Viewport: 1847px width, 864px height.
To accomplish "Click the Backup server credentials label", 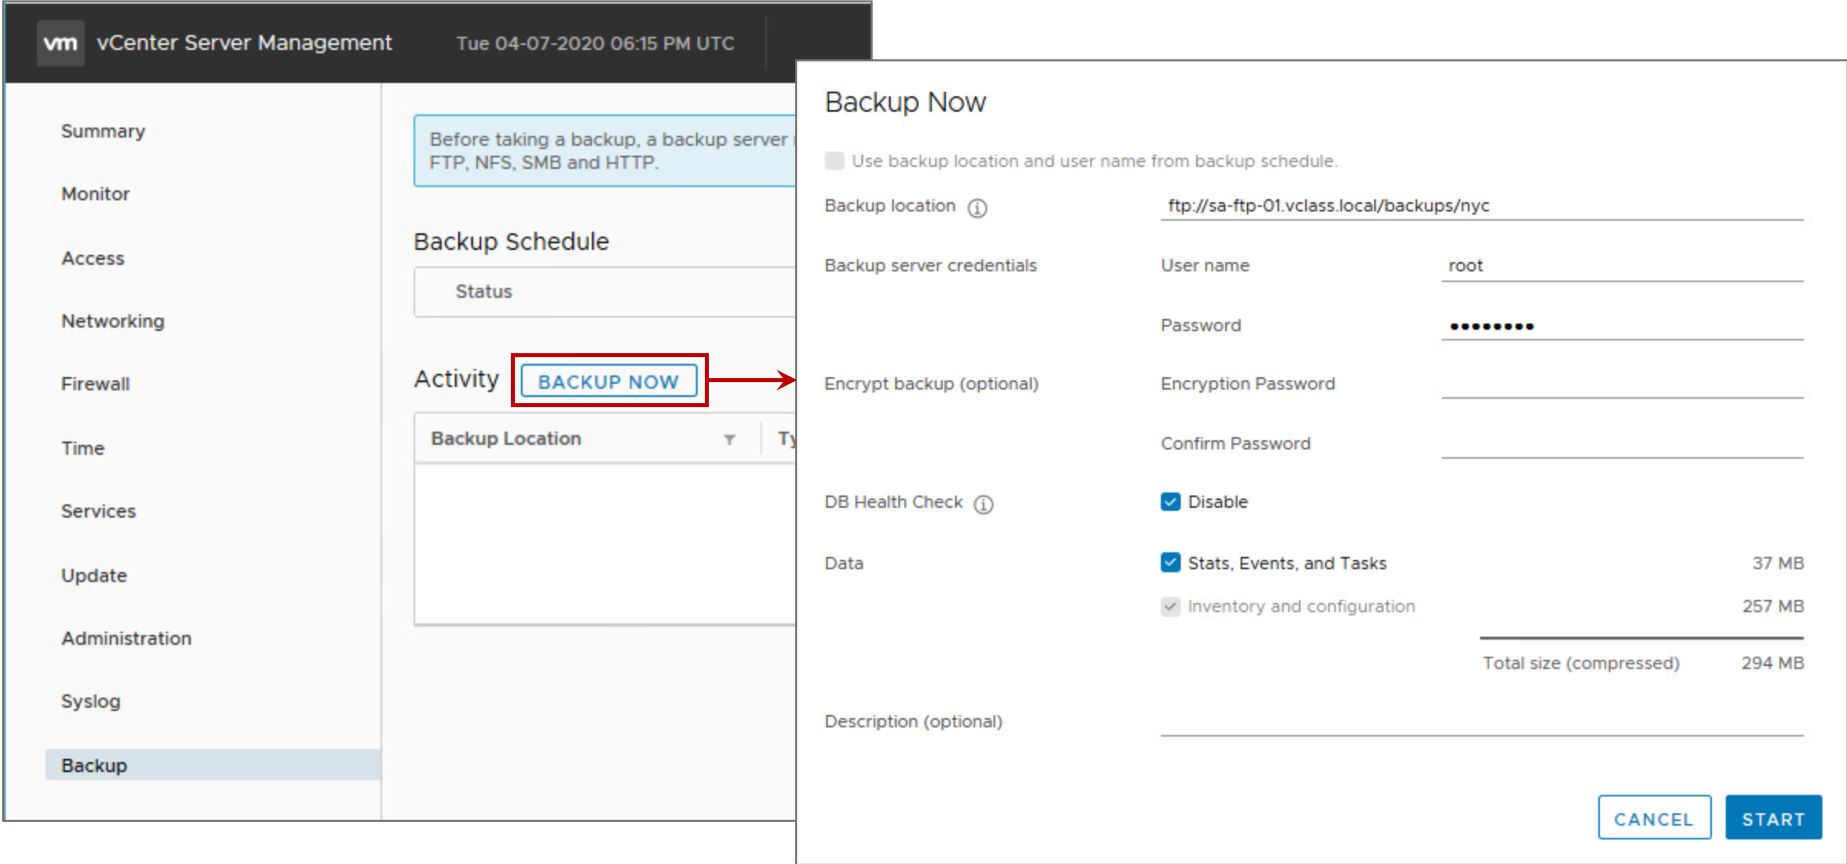I will (x=930, y=265).
